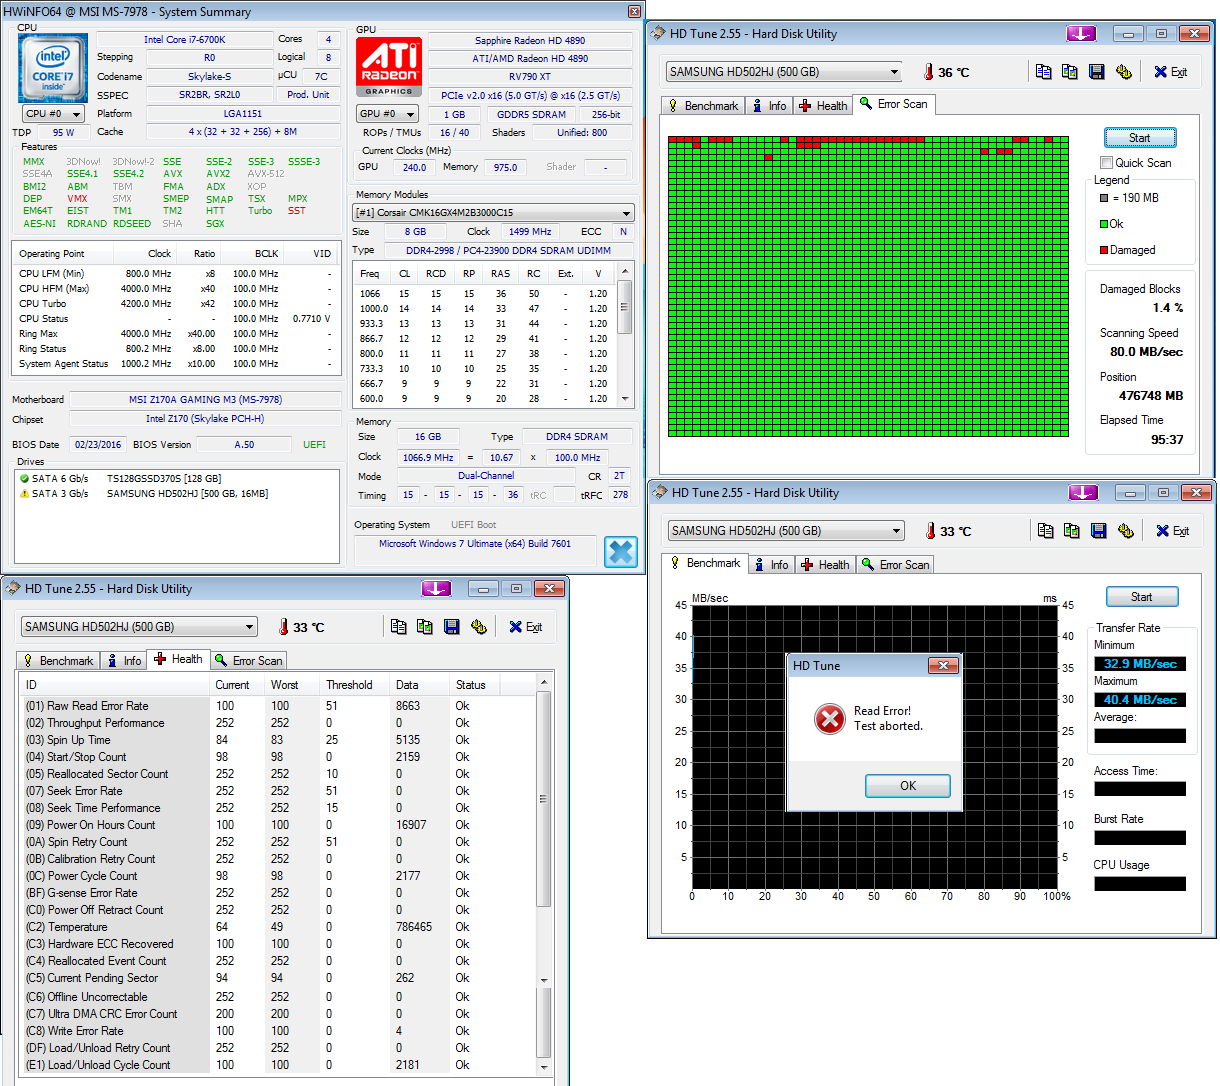Copy screenshot icon in Health HD Tune window
The height and width of the screenshot is (1086, 1220).
pyautogui.click(x=425, y=627)
